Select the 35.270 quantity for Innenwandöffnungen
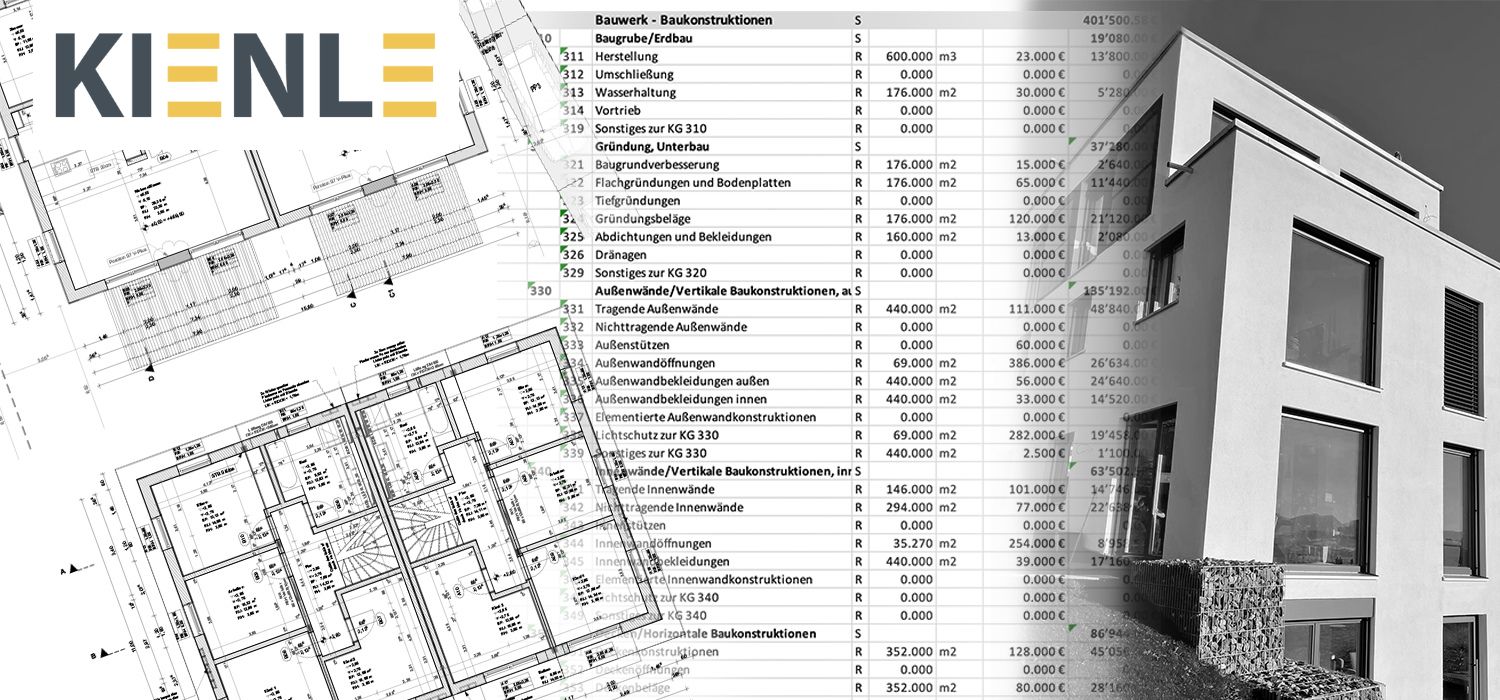This screenshot has height=700, width=1500. pos(911,543)
